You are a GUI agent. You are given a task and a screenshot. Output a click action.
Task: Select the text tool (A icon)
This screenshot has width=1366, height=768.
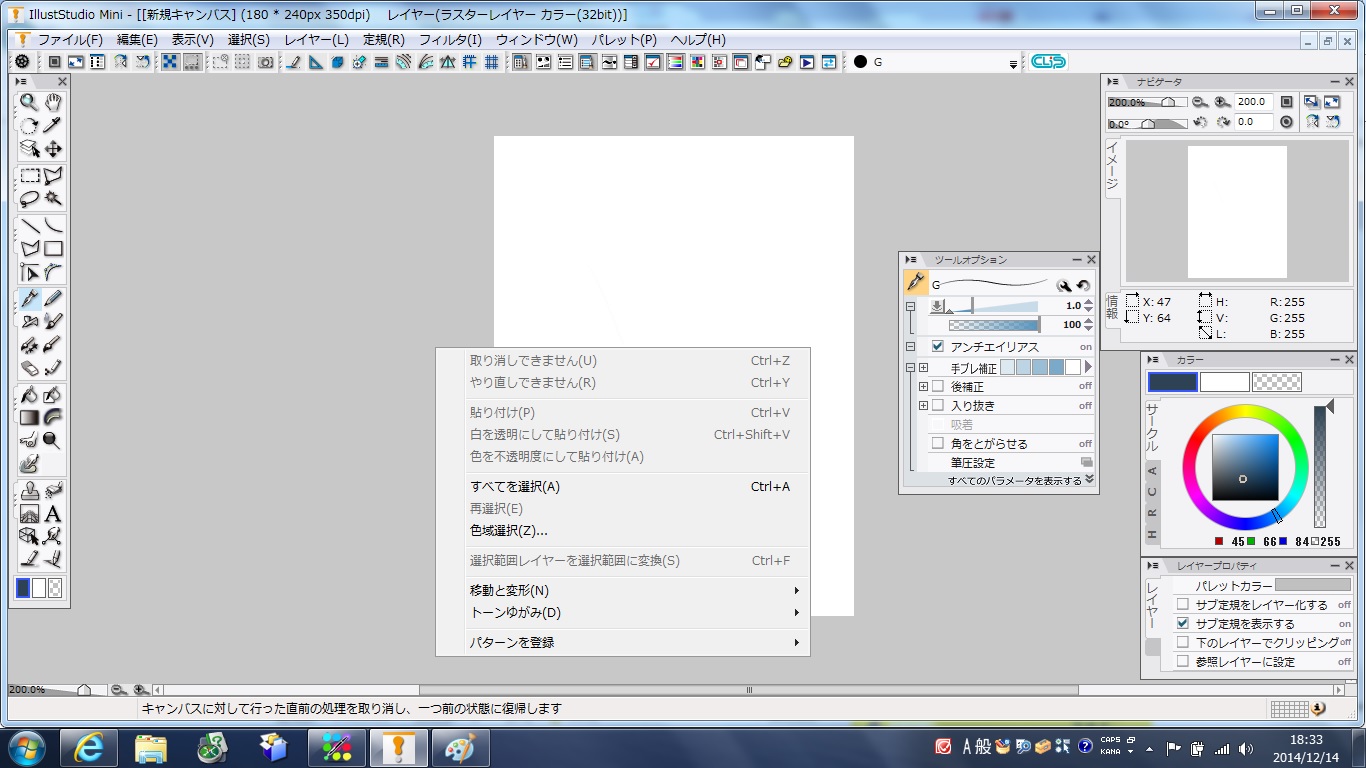[x=53, y=514]
